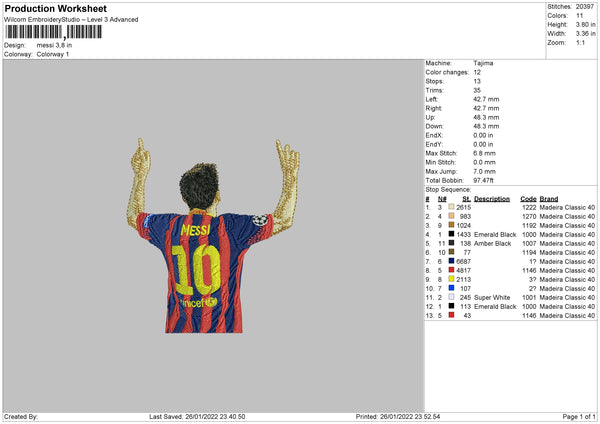Click the Max Jump value 7.0 mm
This screenshot has height=424, width=600.
point(484,171)
